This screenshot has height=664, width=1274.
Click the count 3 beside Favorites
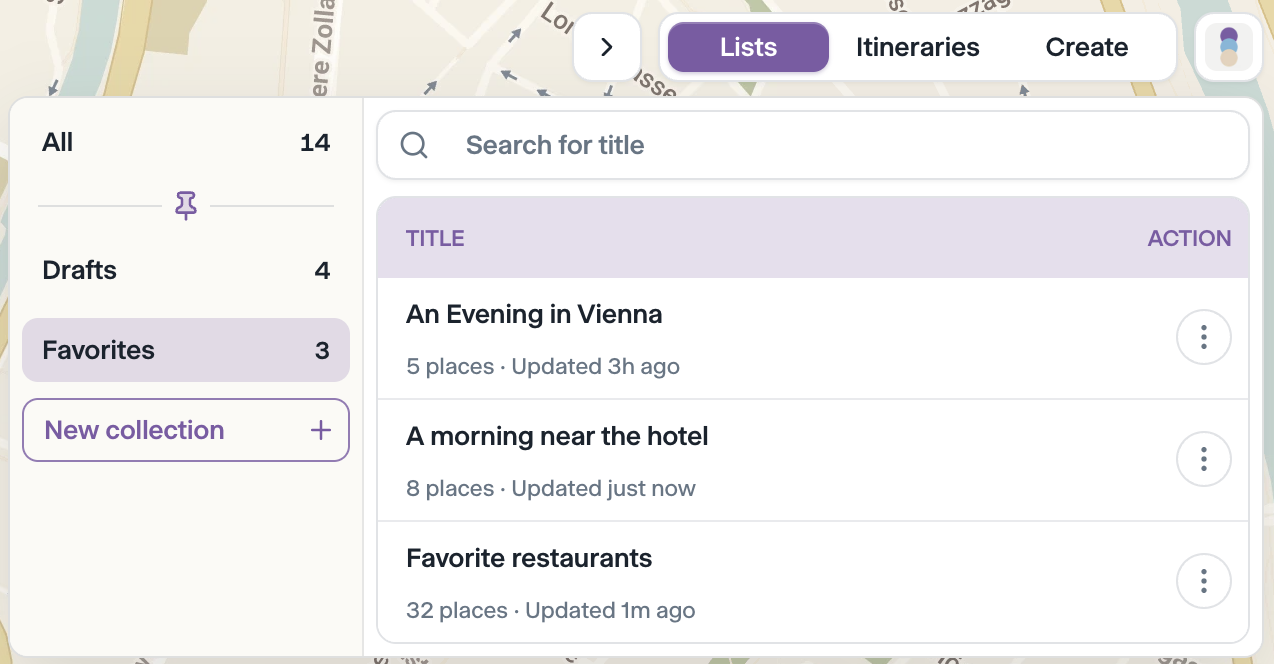[322, 350]
